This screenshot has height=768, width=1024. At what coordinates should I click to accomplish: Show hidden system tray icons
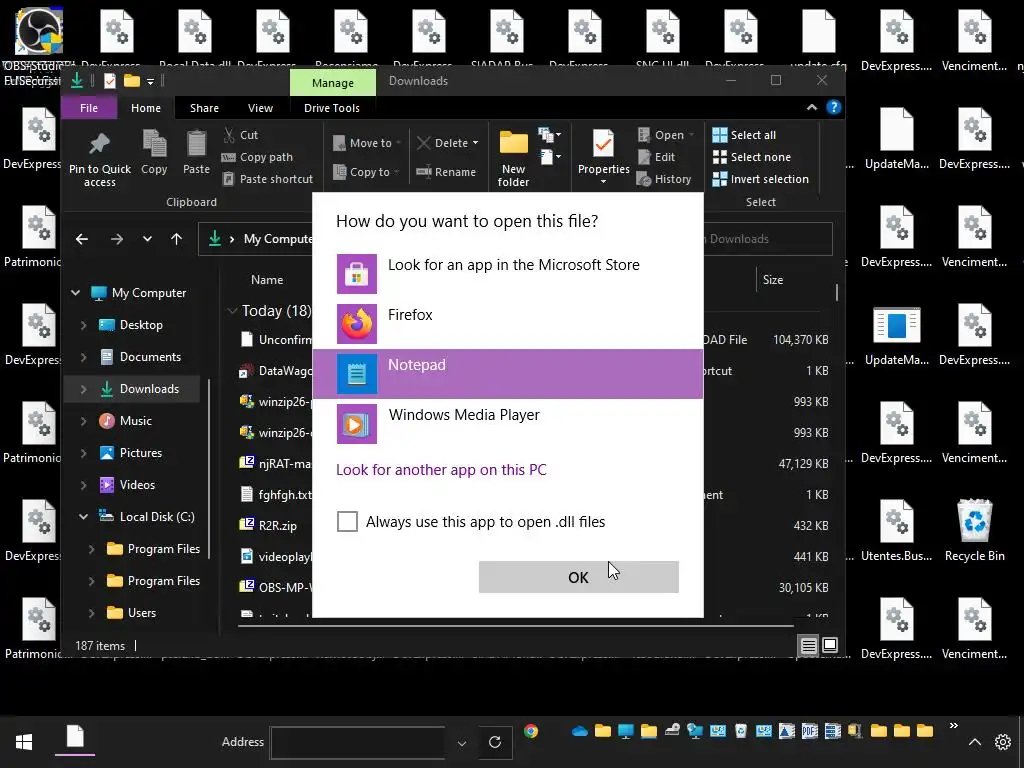click(974, 742)
